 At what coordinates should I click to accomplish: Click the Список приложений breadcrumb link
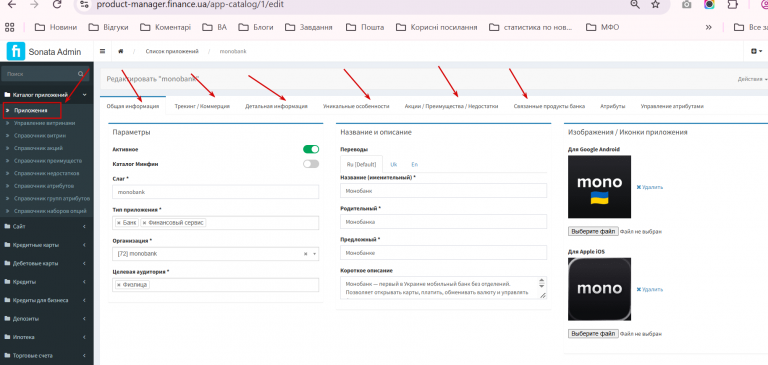coord(172,51)
